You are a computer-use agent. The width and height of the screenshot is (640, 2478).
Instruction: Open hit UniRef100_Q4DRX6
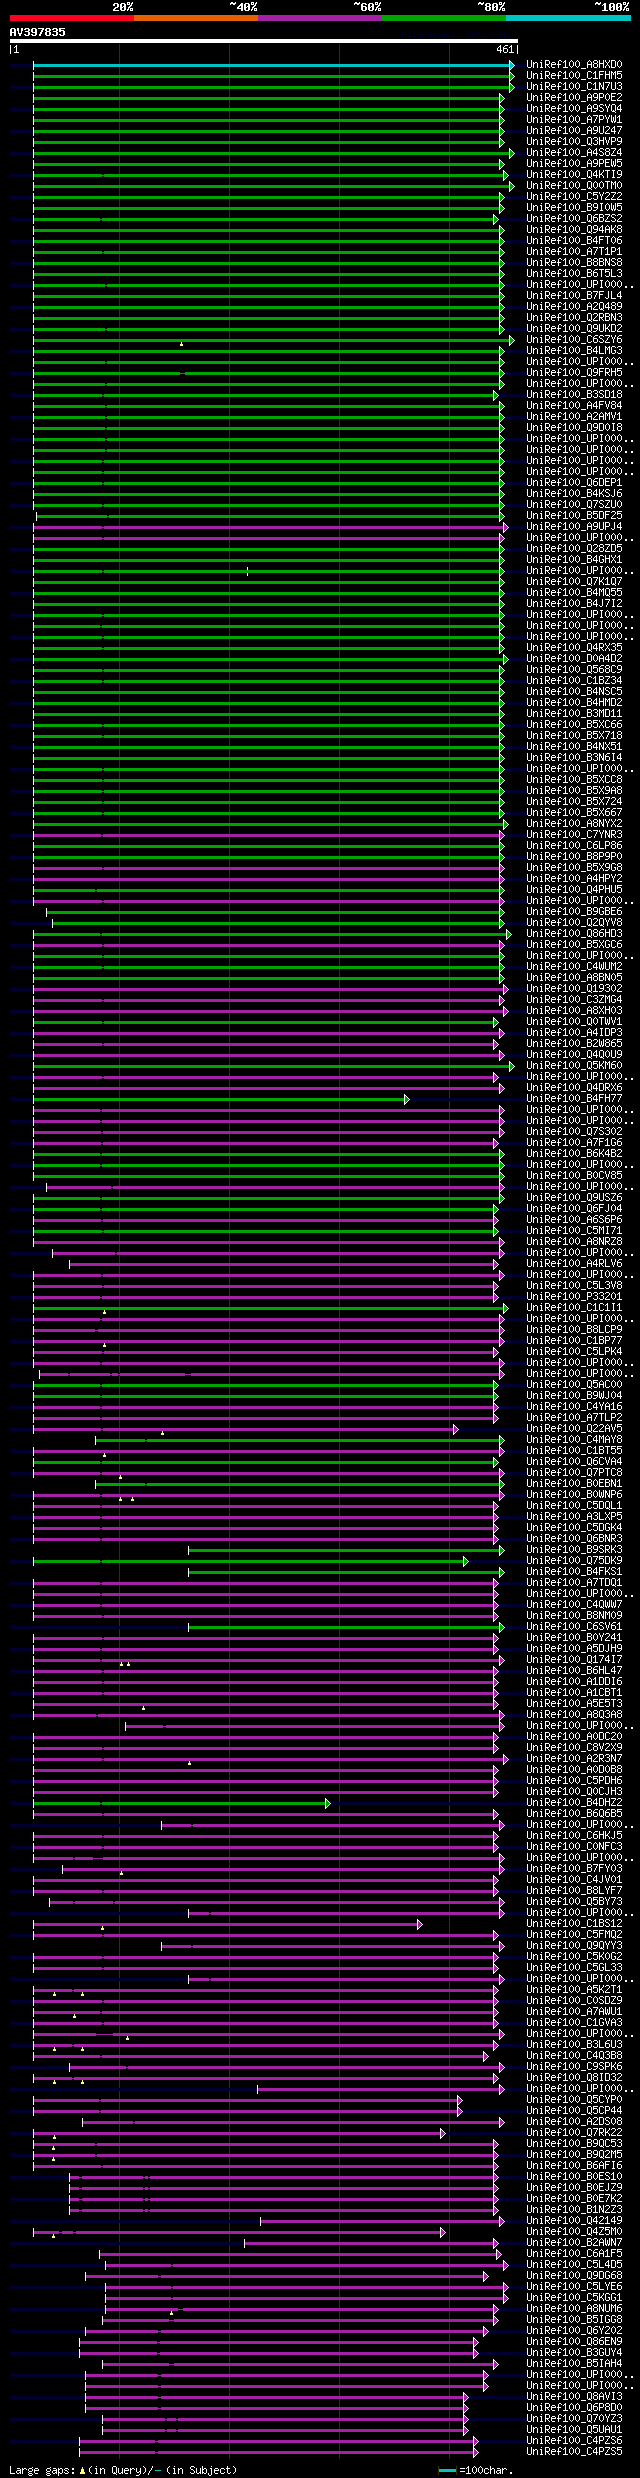tap(574, 1088)
